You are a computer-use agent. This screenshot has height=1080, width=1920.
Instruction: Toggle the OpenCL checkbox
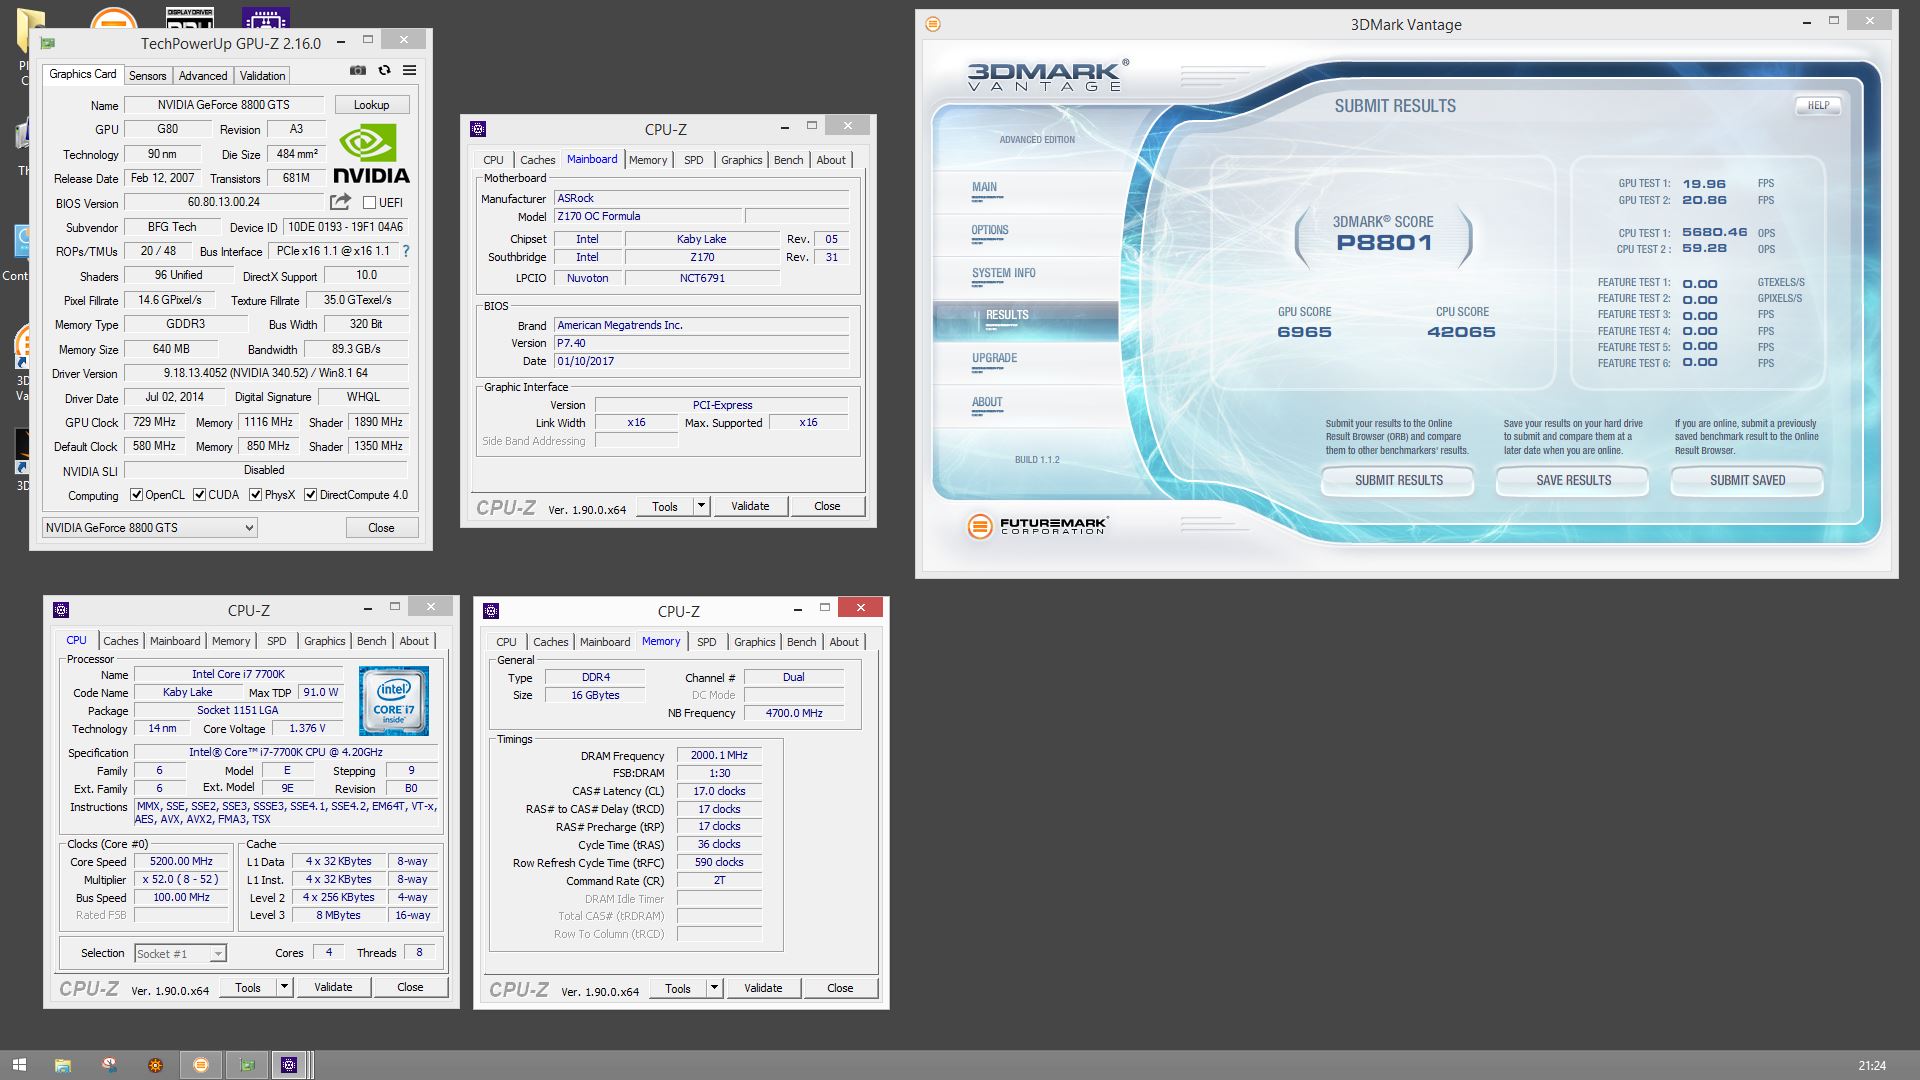[x=137, y=495]
